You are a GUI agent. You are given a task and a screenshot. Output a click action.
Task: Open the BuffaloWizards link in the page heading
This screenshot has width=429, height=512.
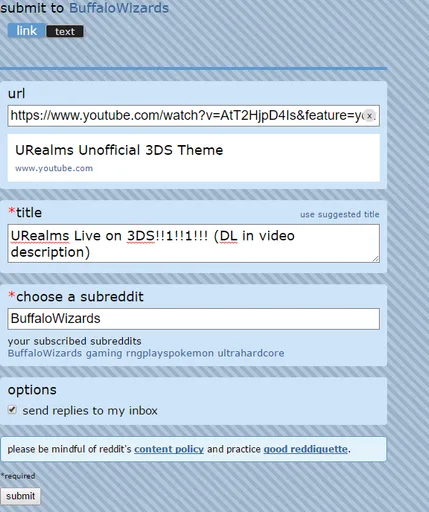pyautogui.click(x=119, y=8)
